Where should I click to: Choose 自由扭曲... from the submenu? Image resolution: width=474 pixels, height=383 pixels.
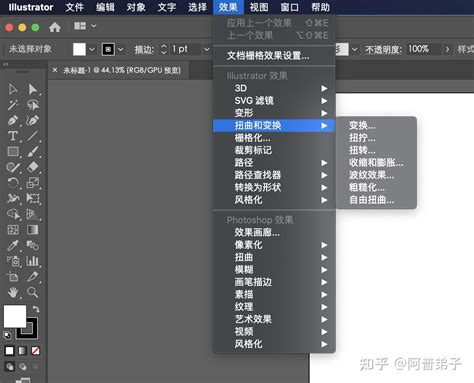click(376, 200)
